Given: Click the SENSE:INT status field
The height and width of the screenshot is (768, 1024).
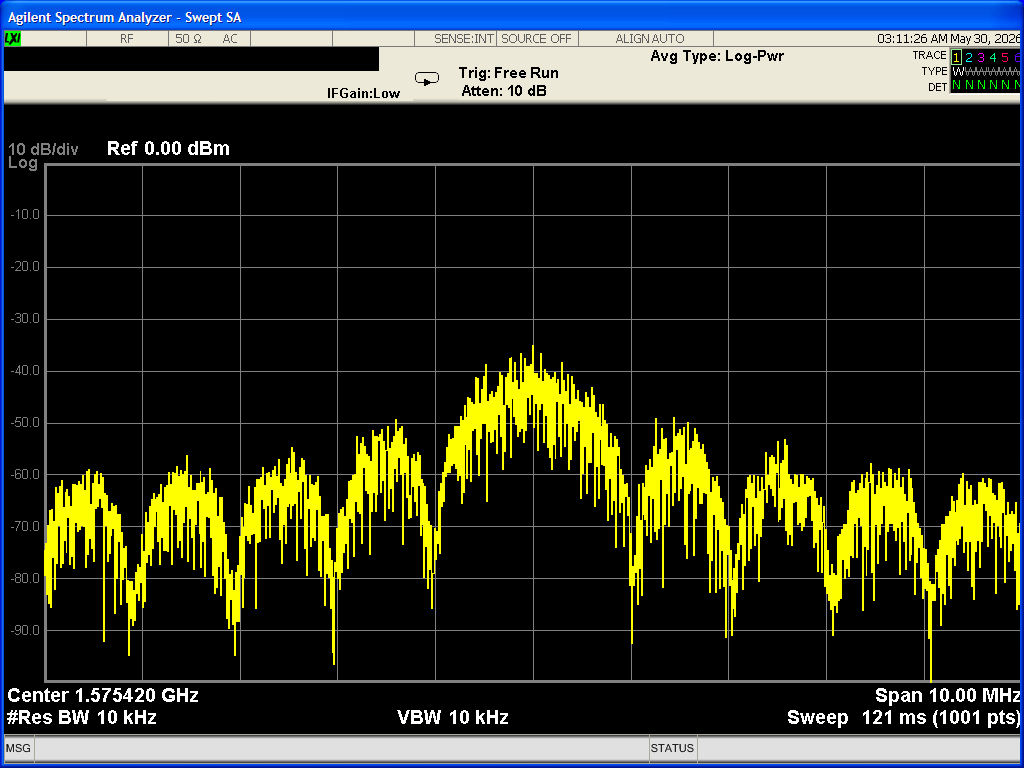Looking at the screenshot, I should pyautogui.click(x=464, y=39).
